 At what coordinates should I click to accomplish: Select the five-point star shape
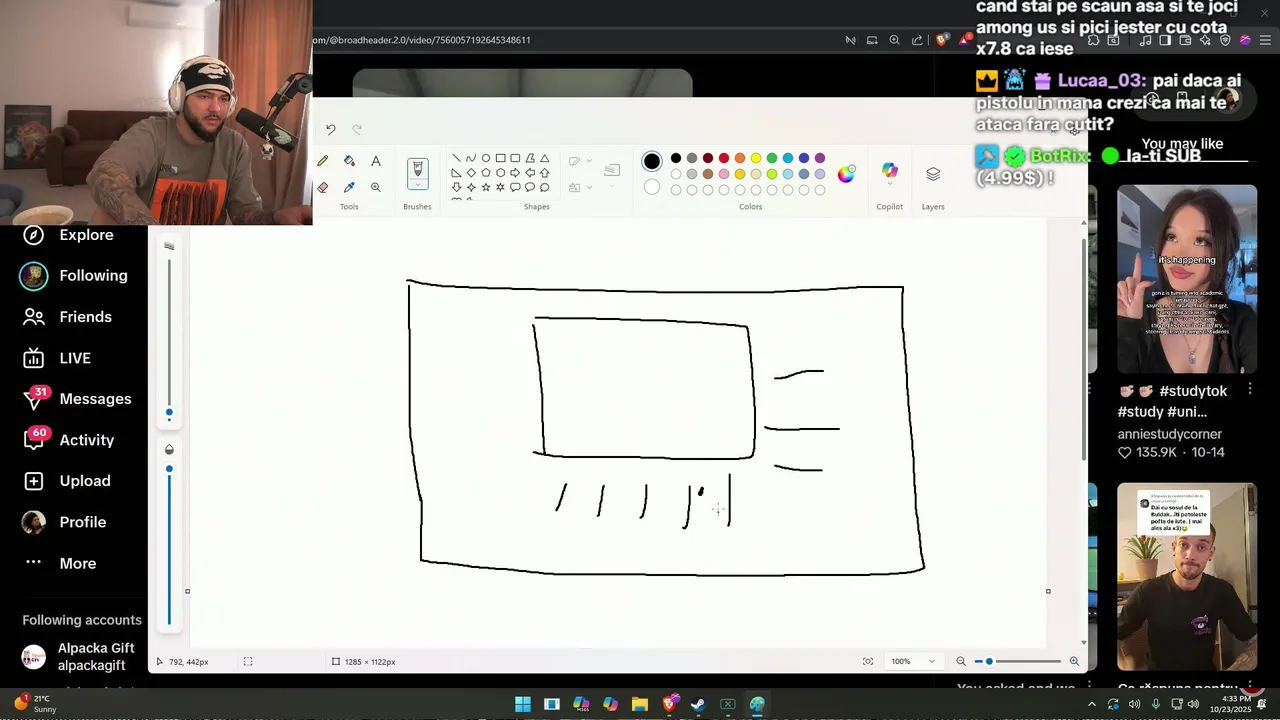tap(486, 187)
